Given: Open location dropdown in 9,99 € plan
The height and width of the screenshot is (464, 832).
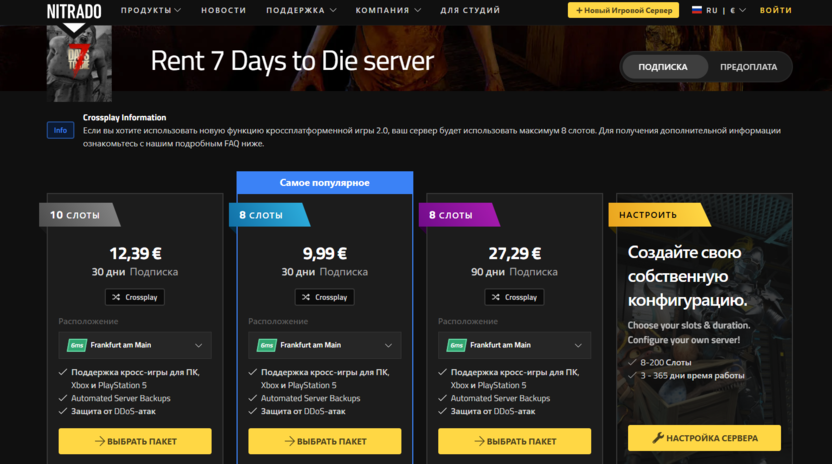Looking at the screenshot, I should pyautogui.click(x=325, y=345).
